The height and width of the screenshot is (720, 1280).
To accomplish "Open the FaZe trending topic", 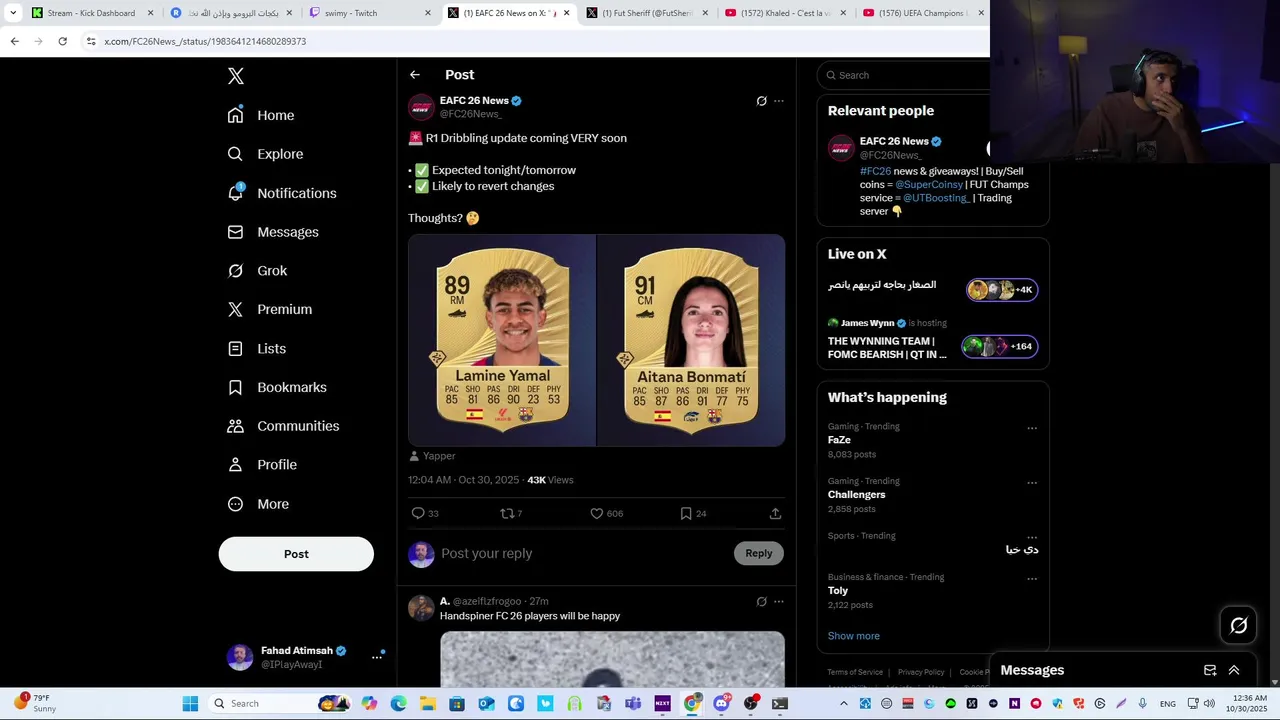I will tap(839, 440).
